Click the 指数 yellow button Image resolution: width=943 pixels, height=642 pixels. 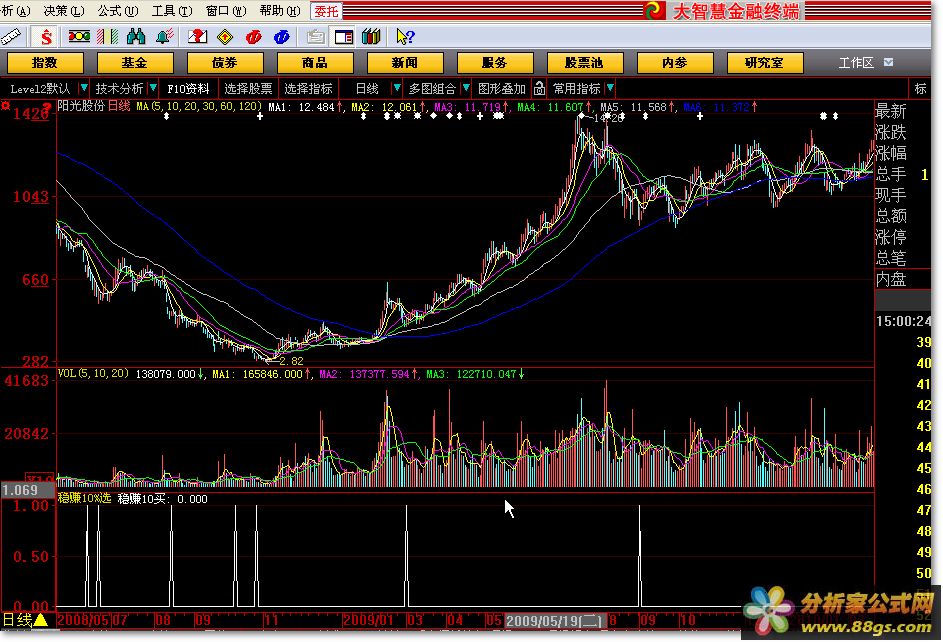pyautogui.click(x=45, y=63)
